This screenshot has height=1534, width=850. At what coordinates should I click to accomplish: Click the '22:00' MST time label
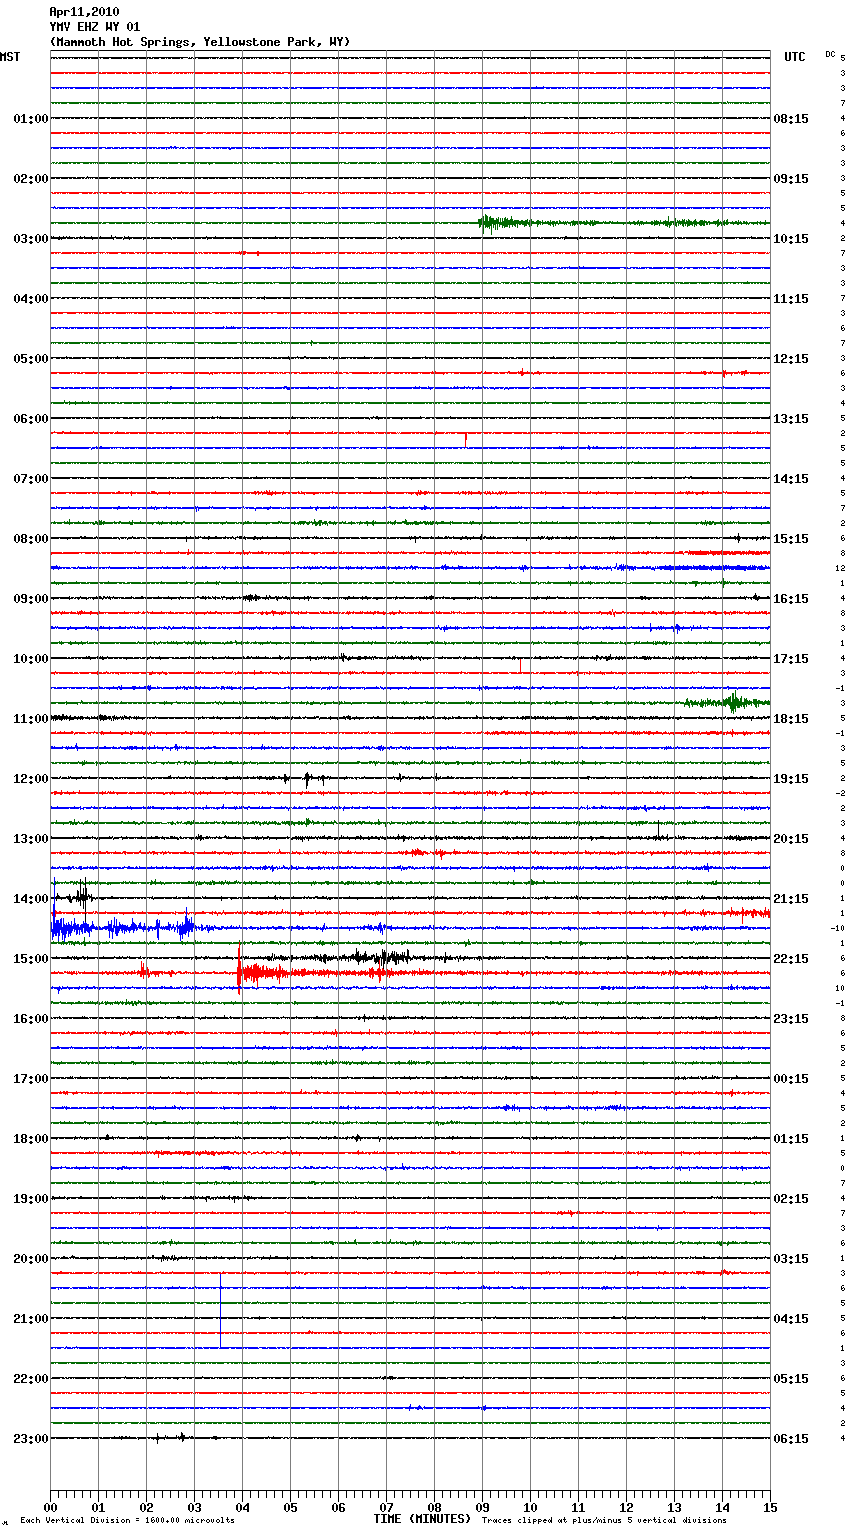pyautogui.click(x=31, y=1379)
